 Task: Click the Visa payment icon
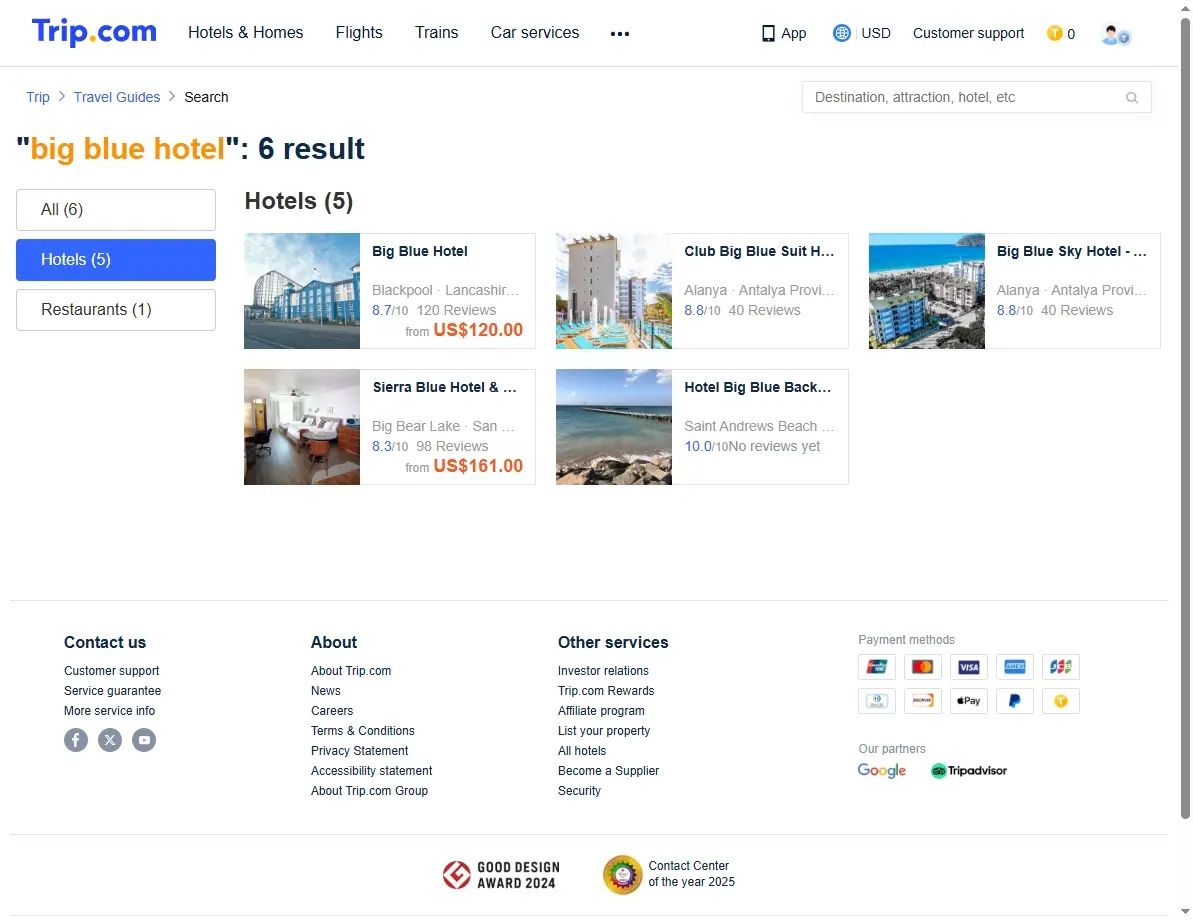point(969,667)
